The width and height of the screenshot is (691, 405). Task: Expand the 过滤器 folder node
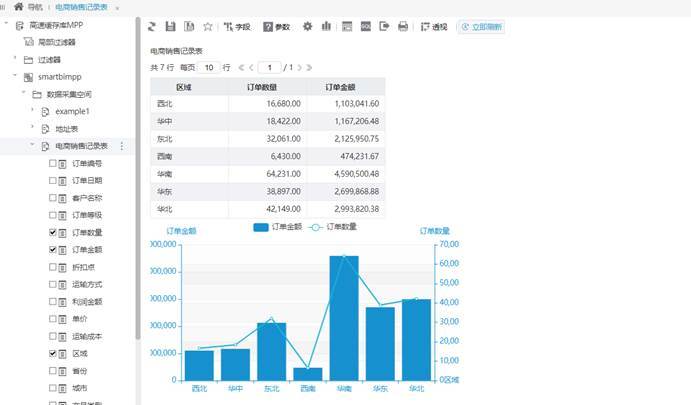coord(12,59)
